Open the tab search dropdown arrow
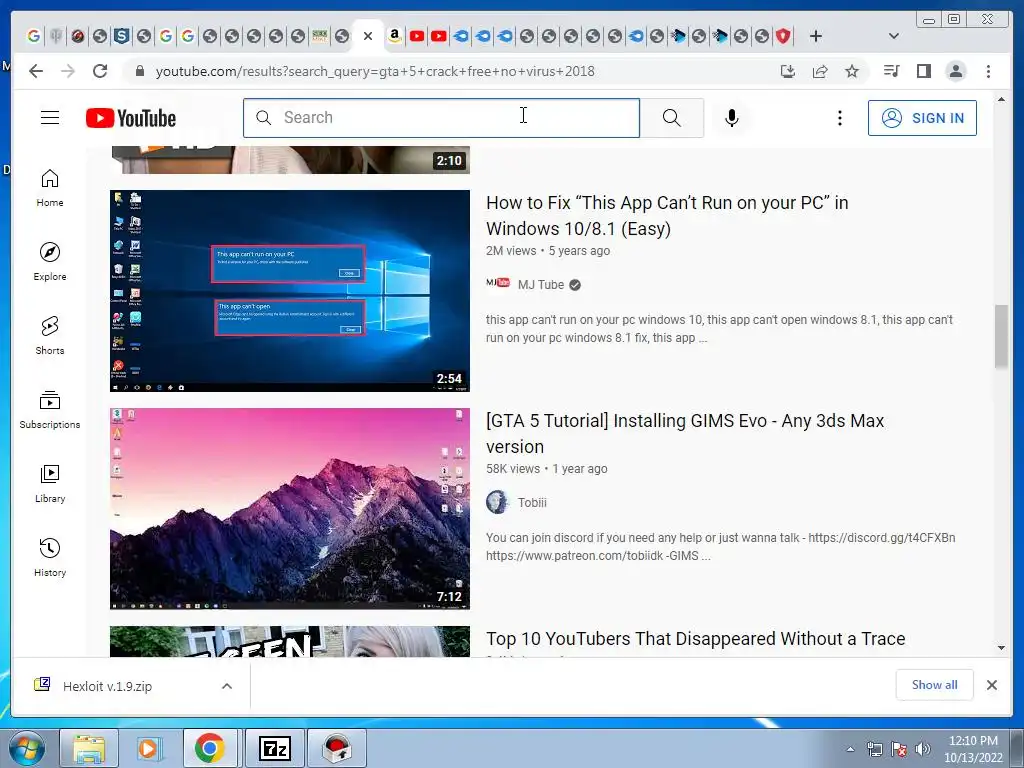 click(x=893, y=36)
